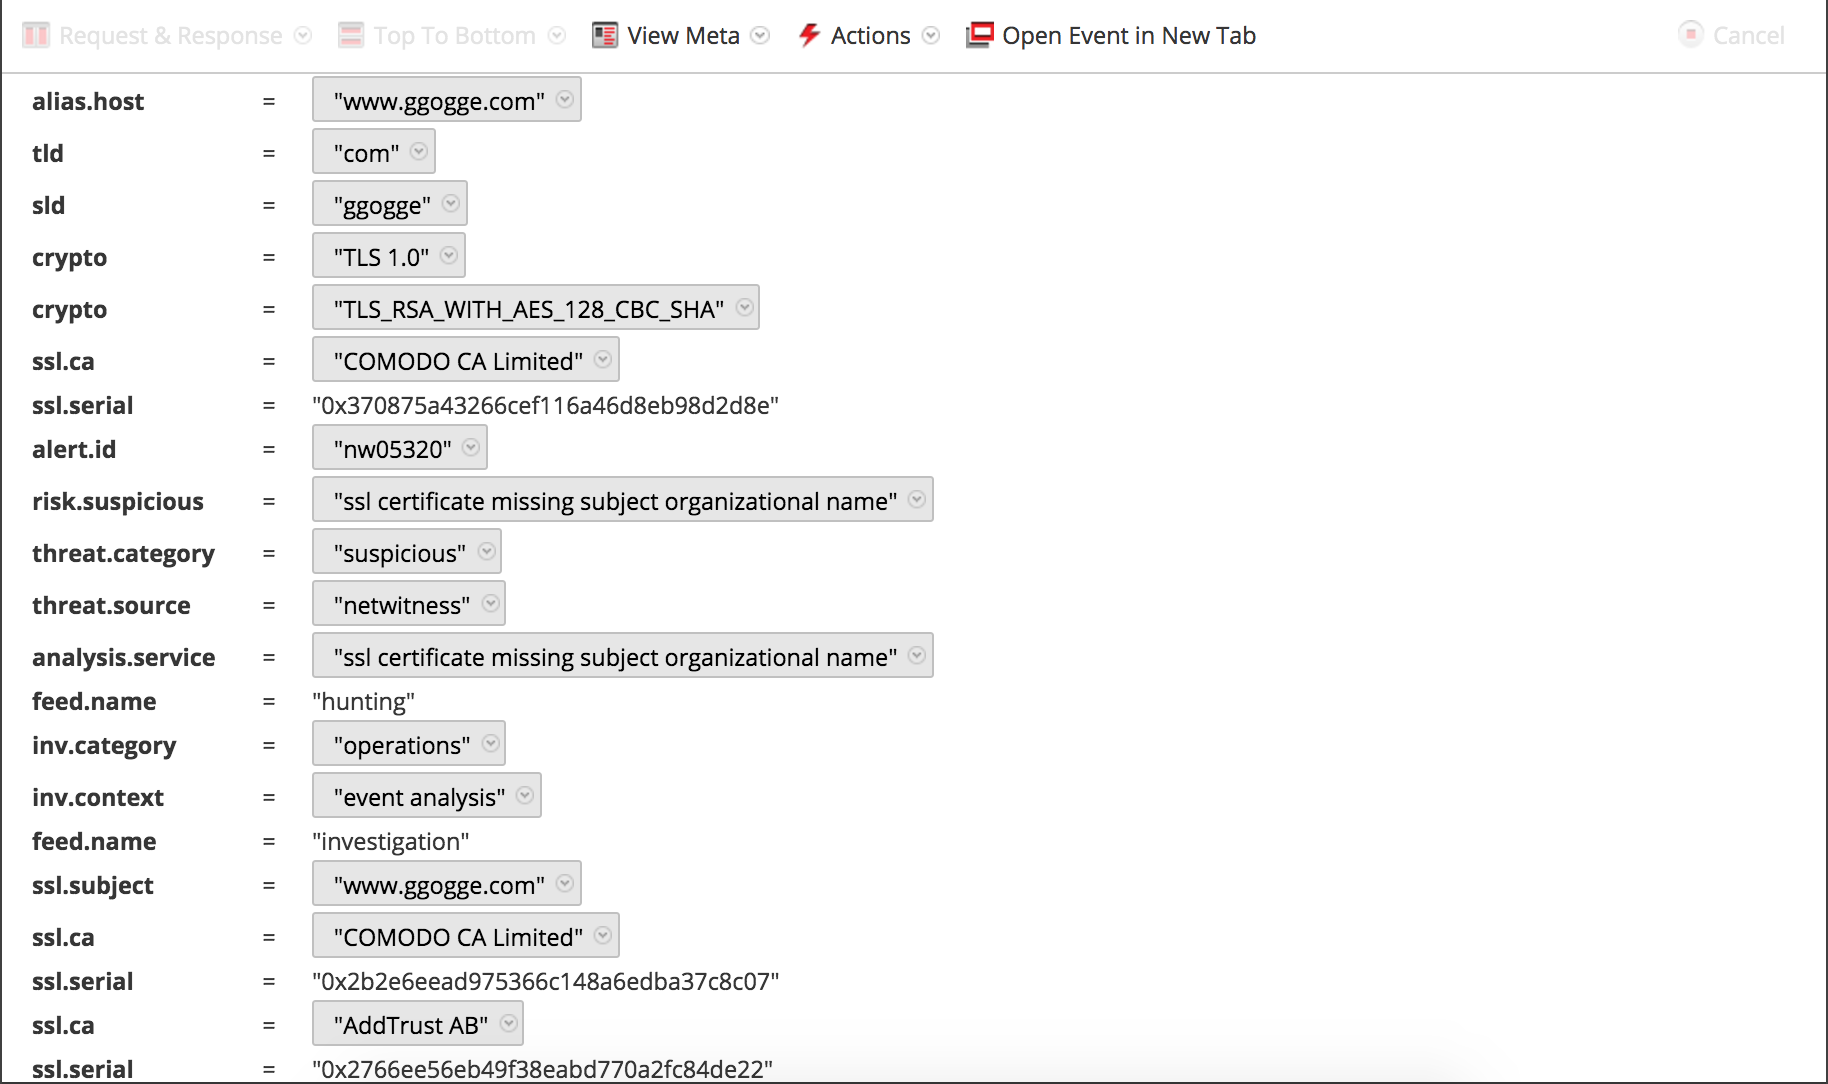Open dropdown on ssl.ca COMODO CA Limited
Viewport: 1828px width, 1084px height.
(x=603, y=360)
